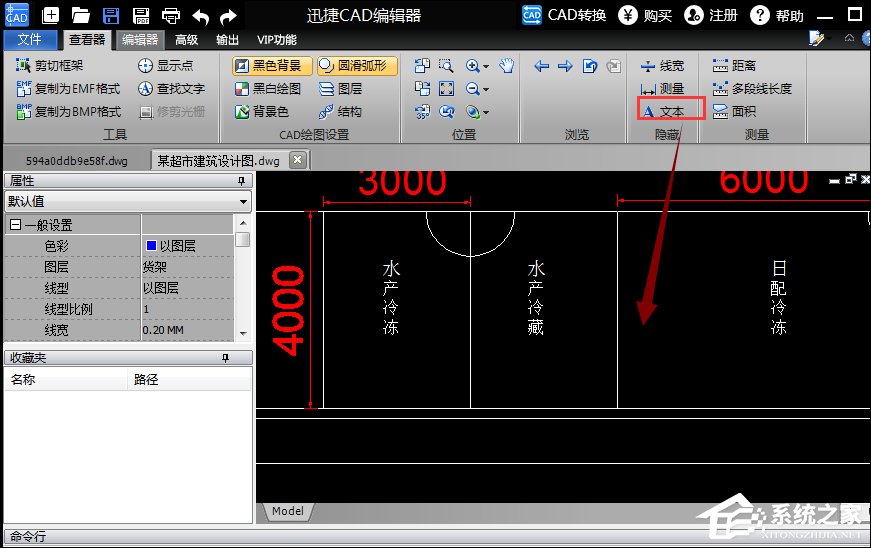The height and width of the screenshot is (548, 871).
Task: Open the 结构 structure panel
Action: click(x=340, y=112)
